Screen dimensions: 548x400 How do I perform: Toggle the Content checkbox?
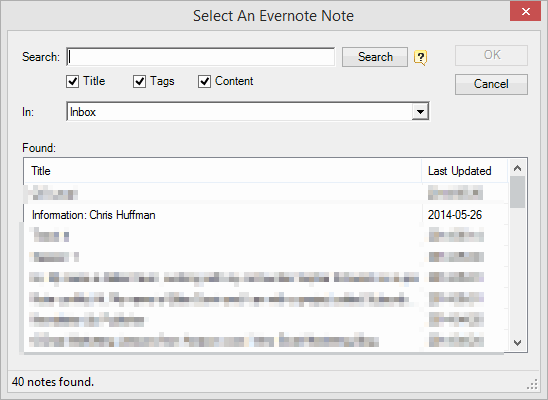coord(204,81)
